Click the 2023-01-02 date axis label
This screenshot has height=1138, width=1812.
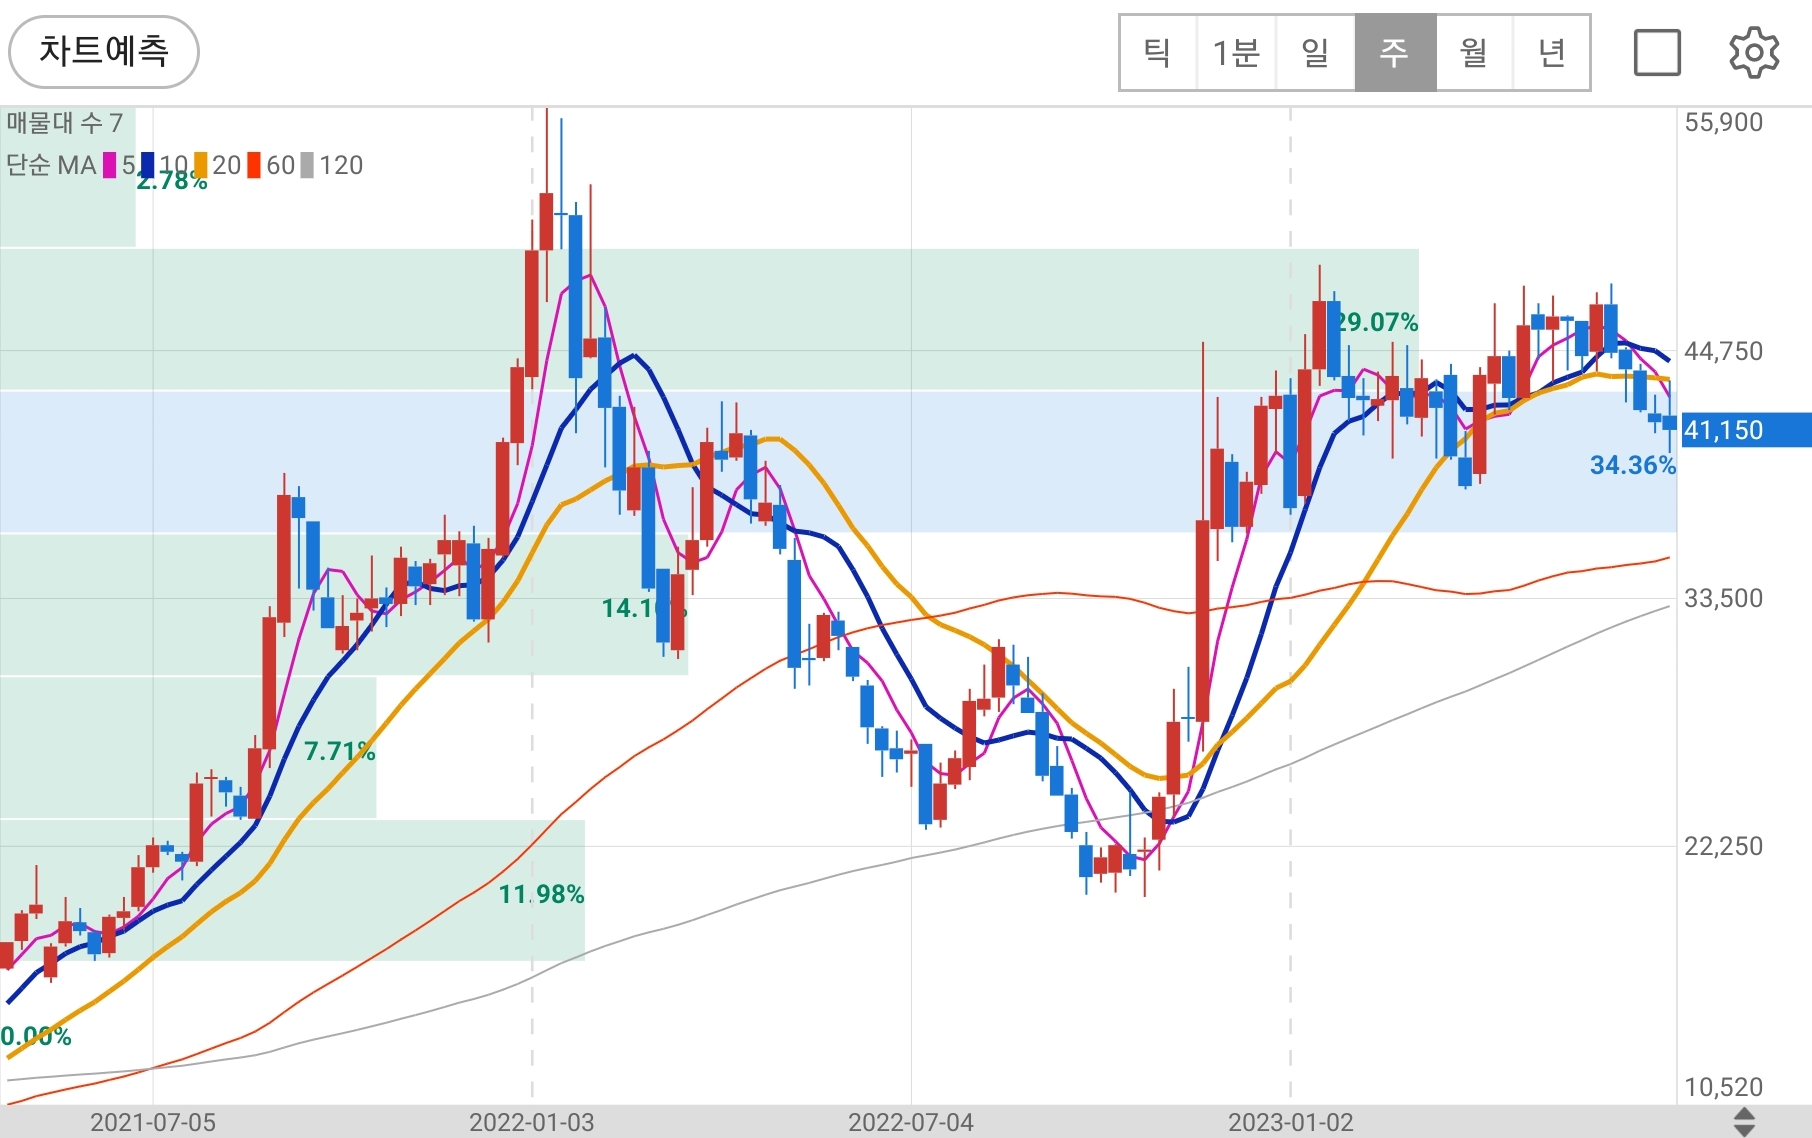click(1291, 1122)
